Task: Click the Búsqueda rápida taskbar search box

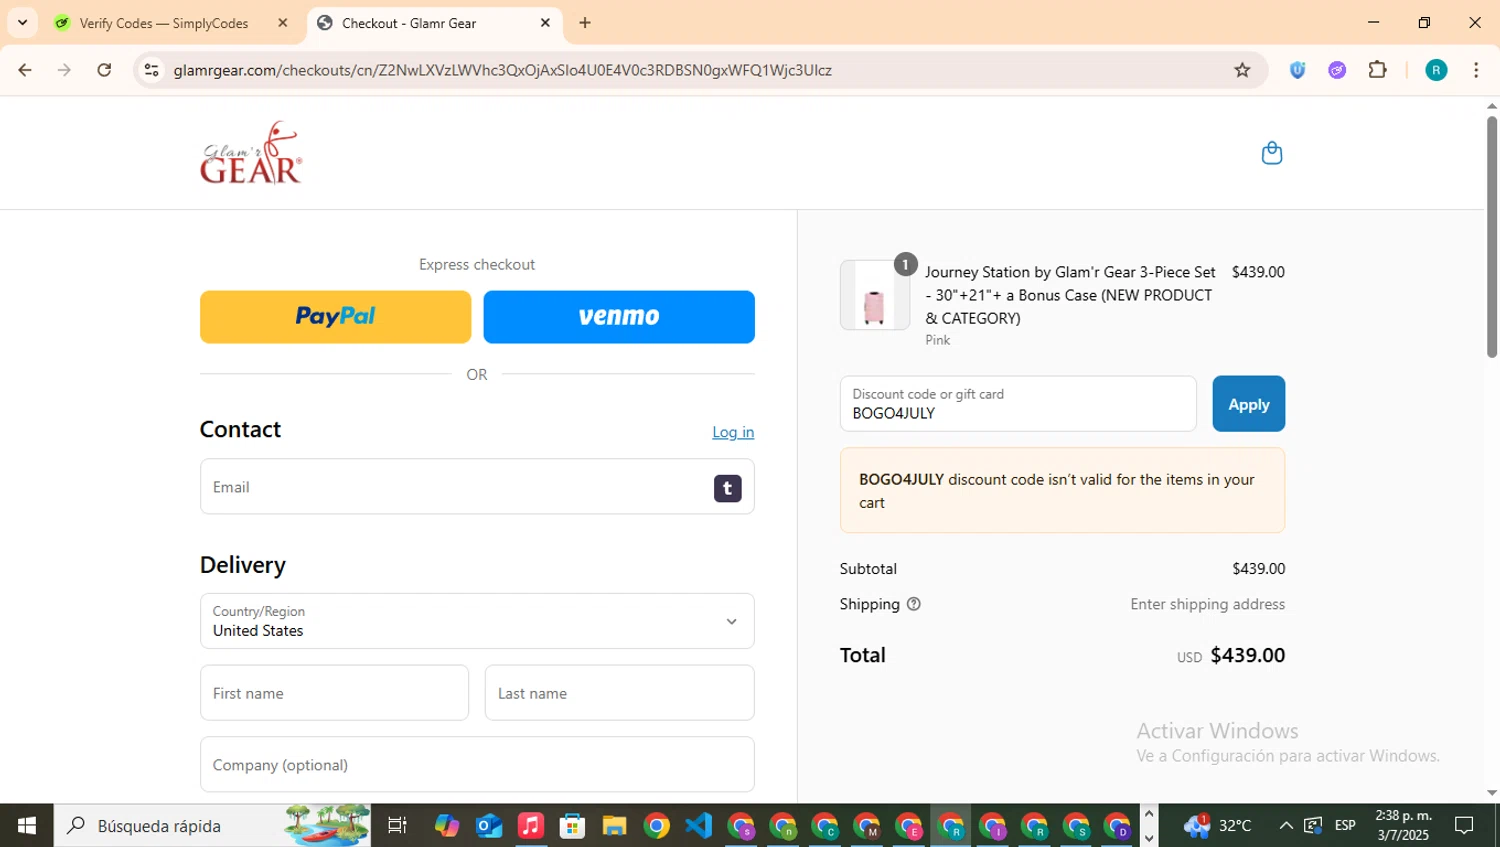Action: 212,825
